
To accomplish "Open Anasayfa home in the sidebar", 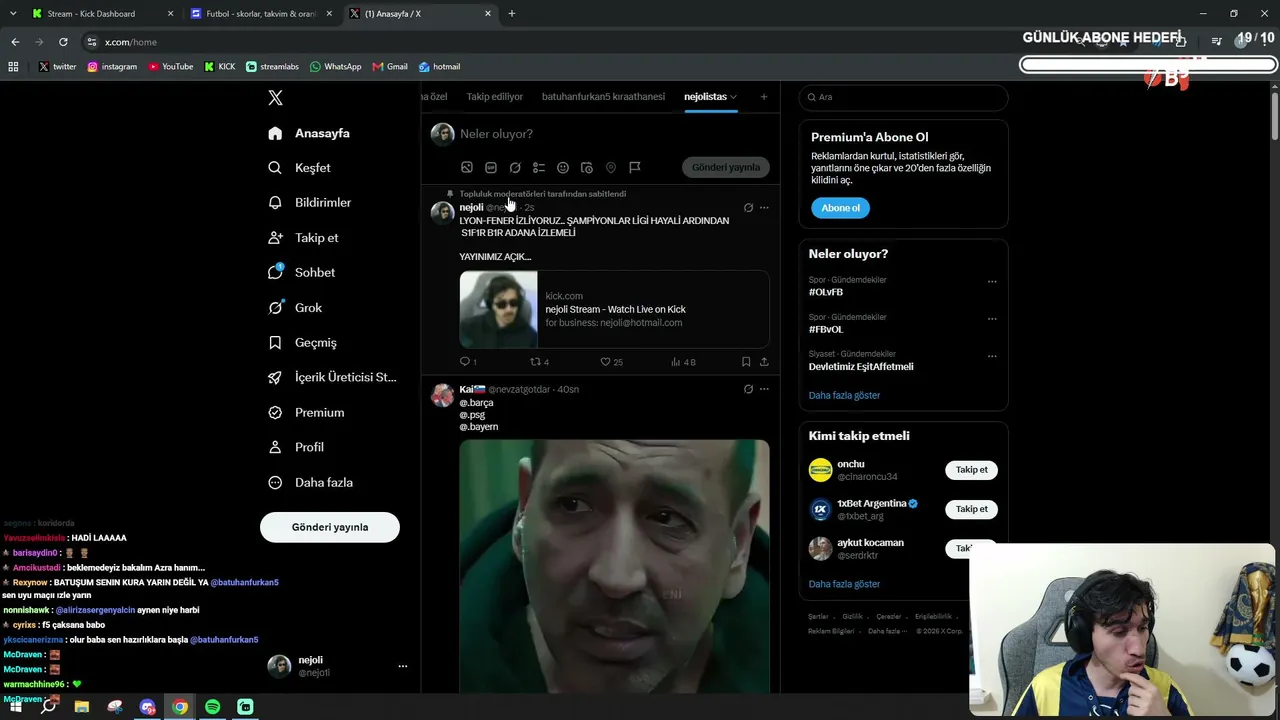I will [x=309, y=133].
